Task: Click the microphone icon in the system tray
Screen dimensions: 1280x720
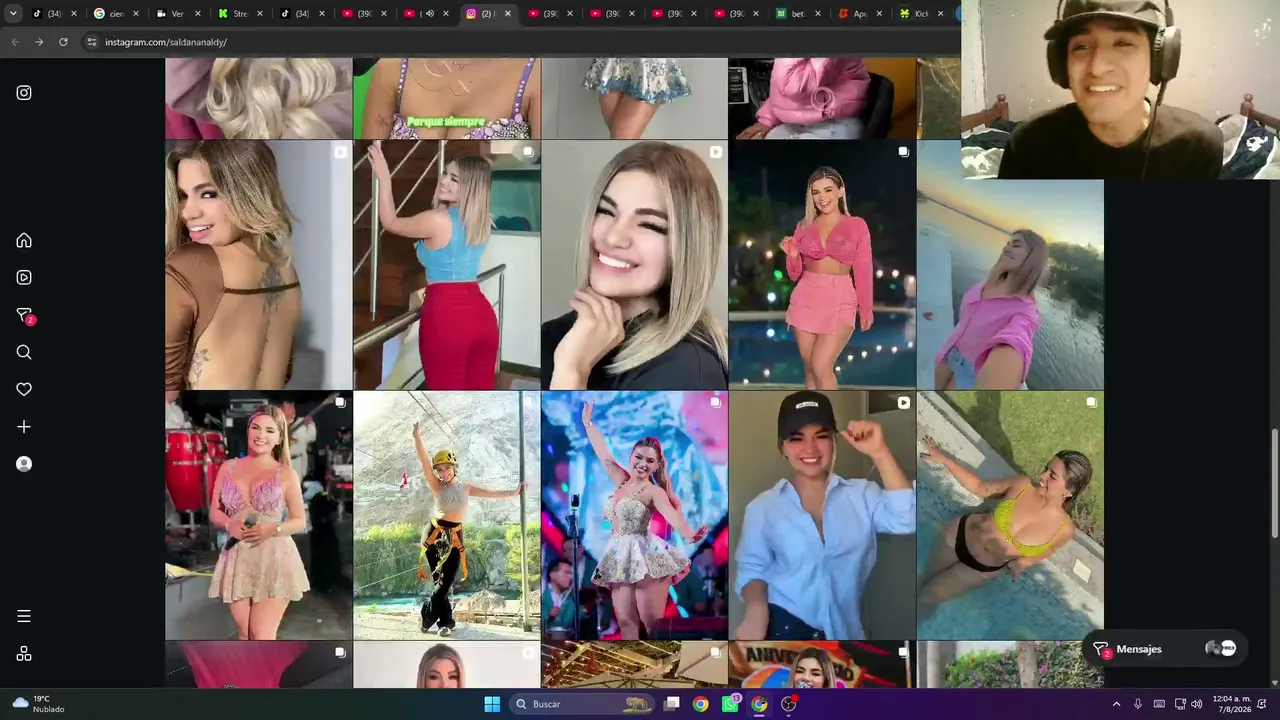Action: click(1138, 704)
